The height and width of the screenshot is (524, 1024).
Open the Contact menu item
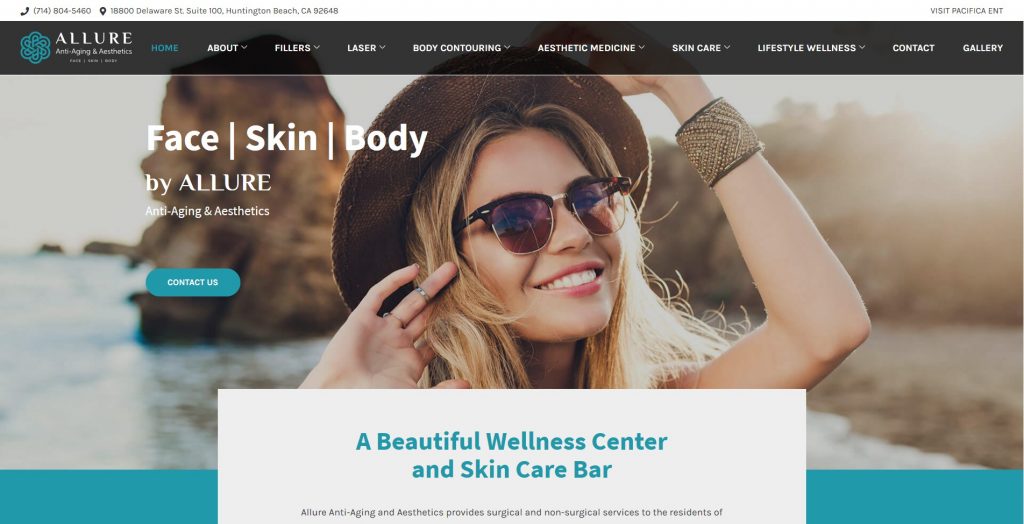(x=913, y=48)
